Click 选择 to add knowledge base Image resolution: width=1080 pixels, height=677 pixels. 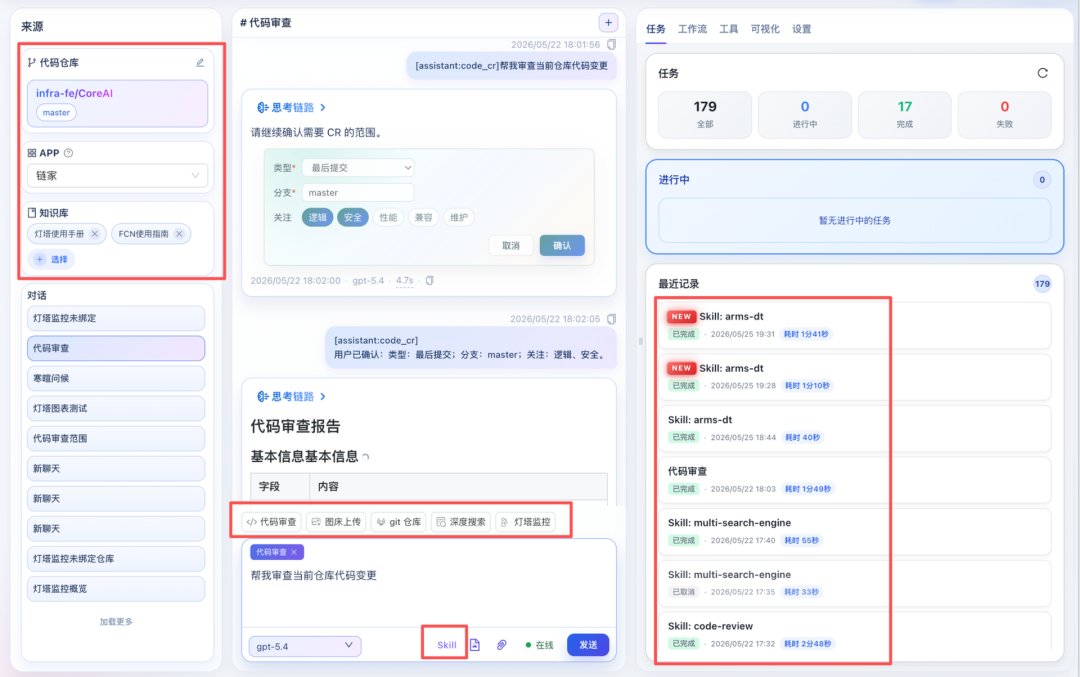coord(52,260)
